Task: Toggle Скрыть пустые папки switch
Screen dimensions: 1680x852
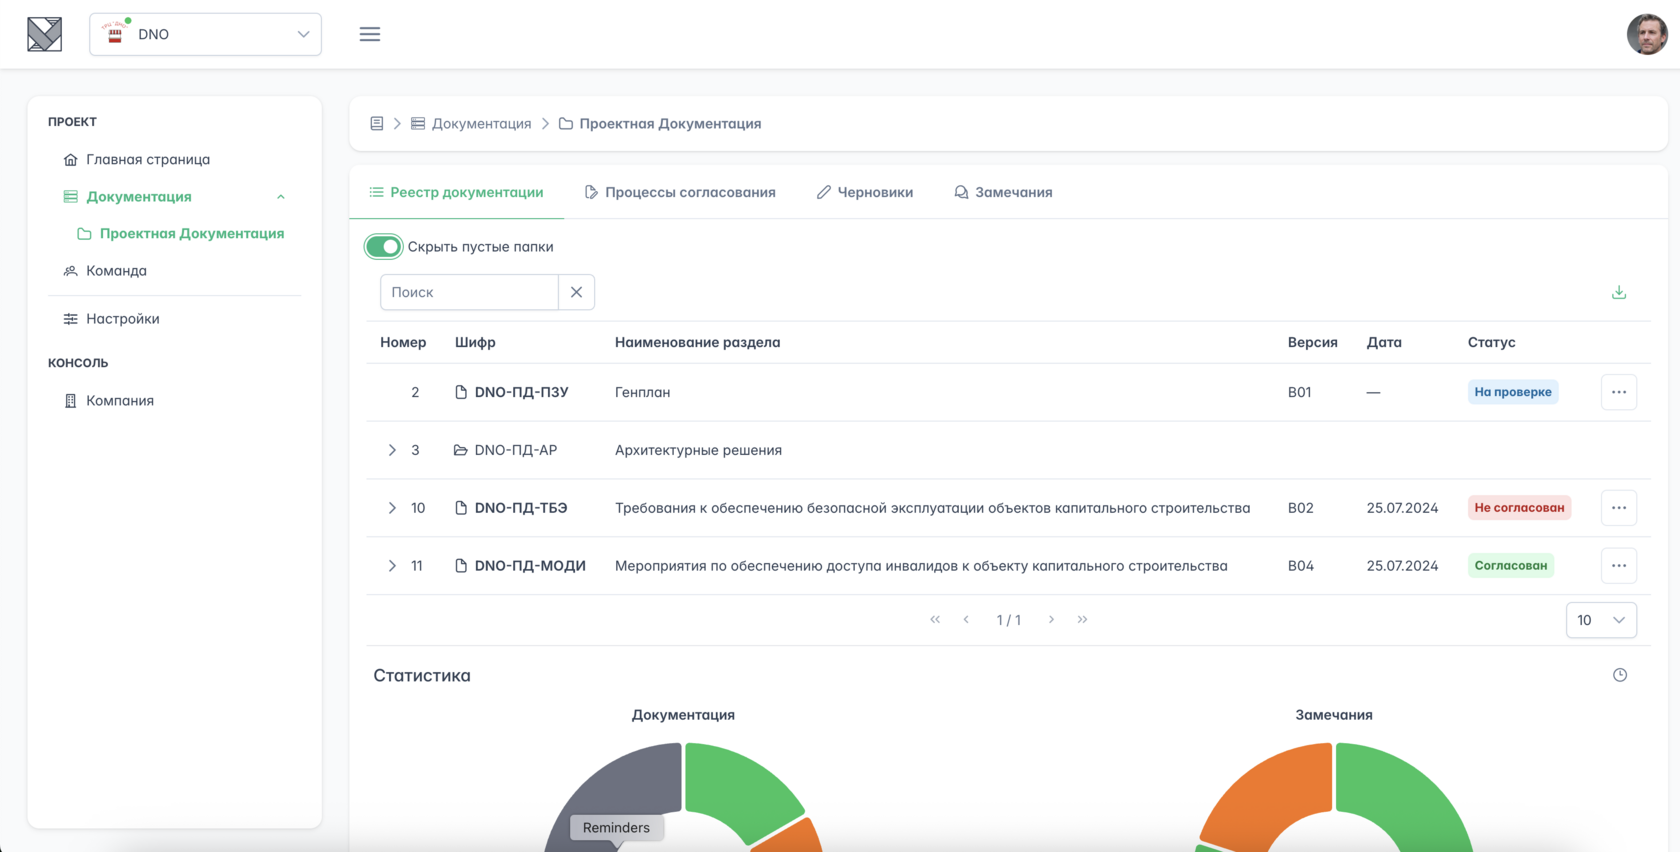Action: click(x=383, y=246)
